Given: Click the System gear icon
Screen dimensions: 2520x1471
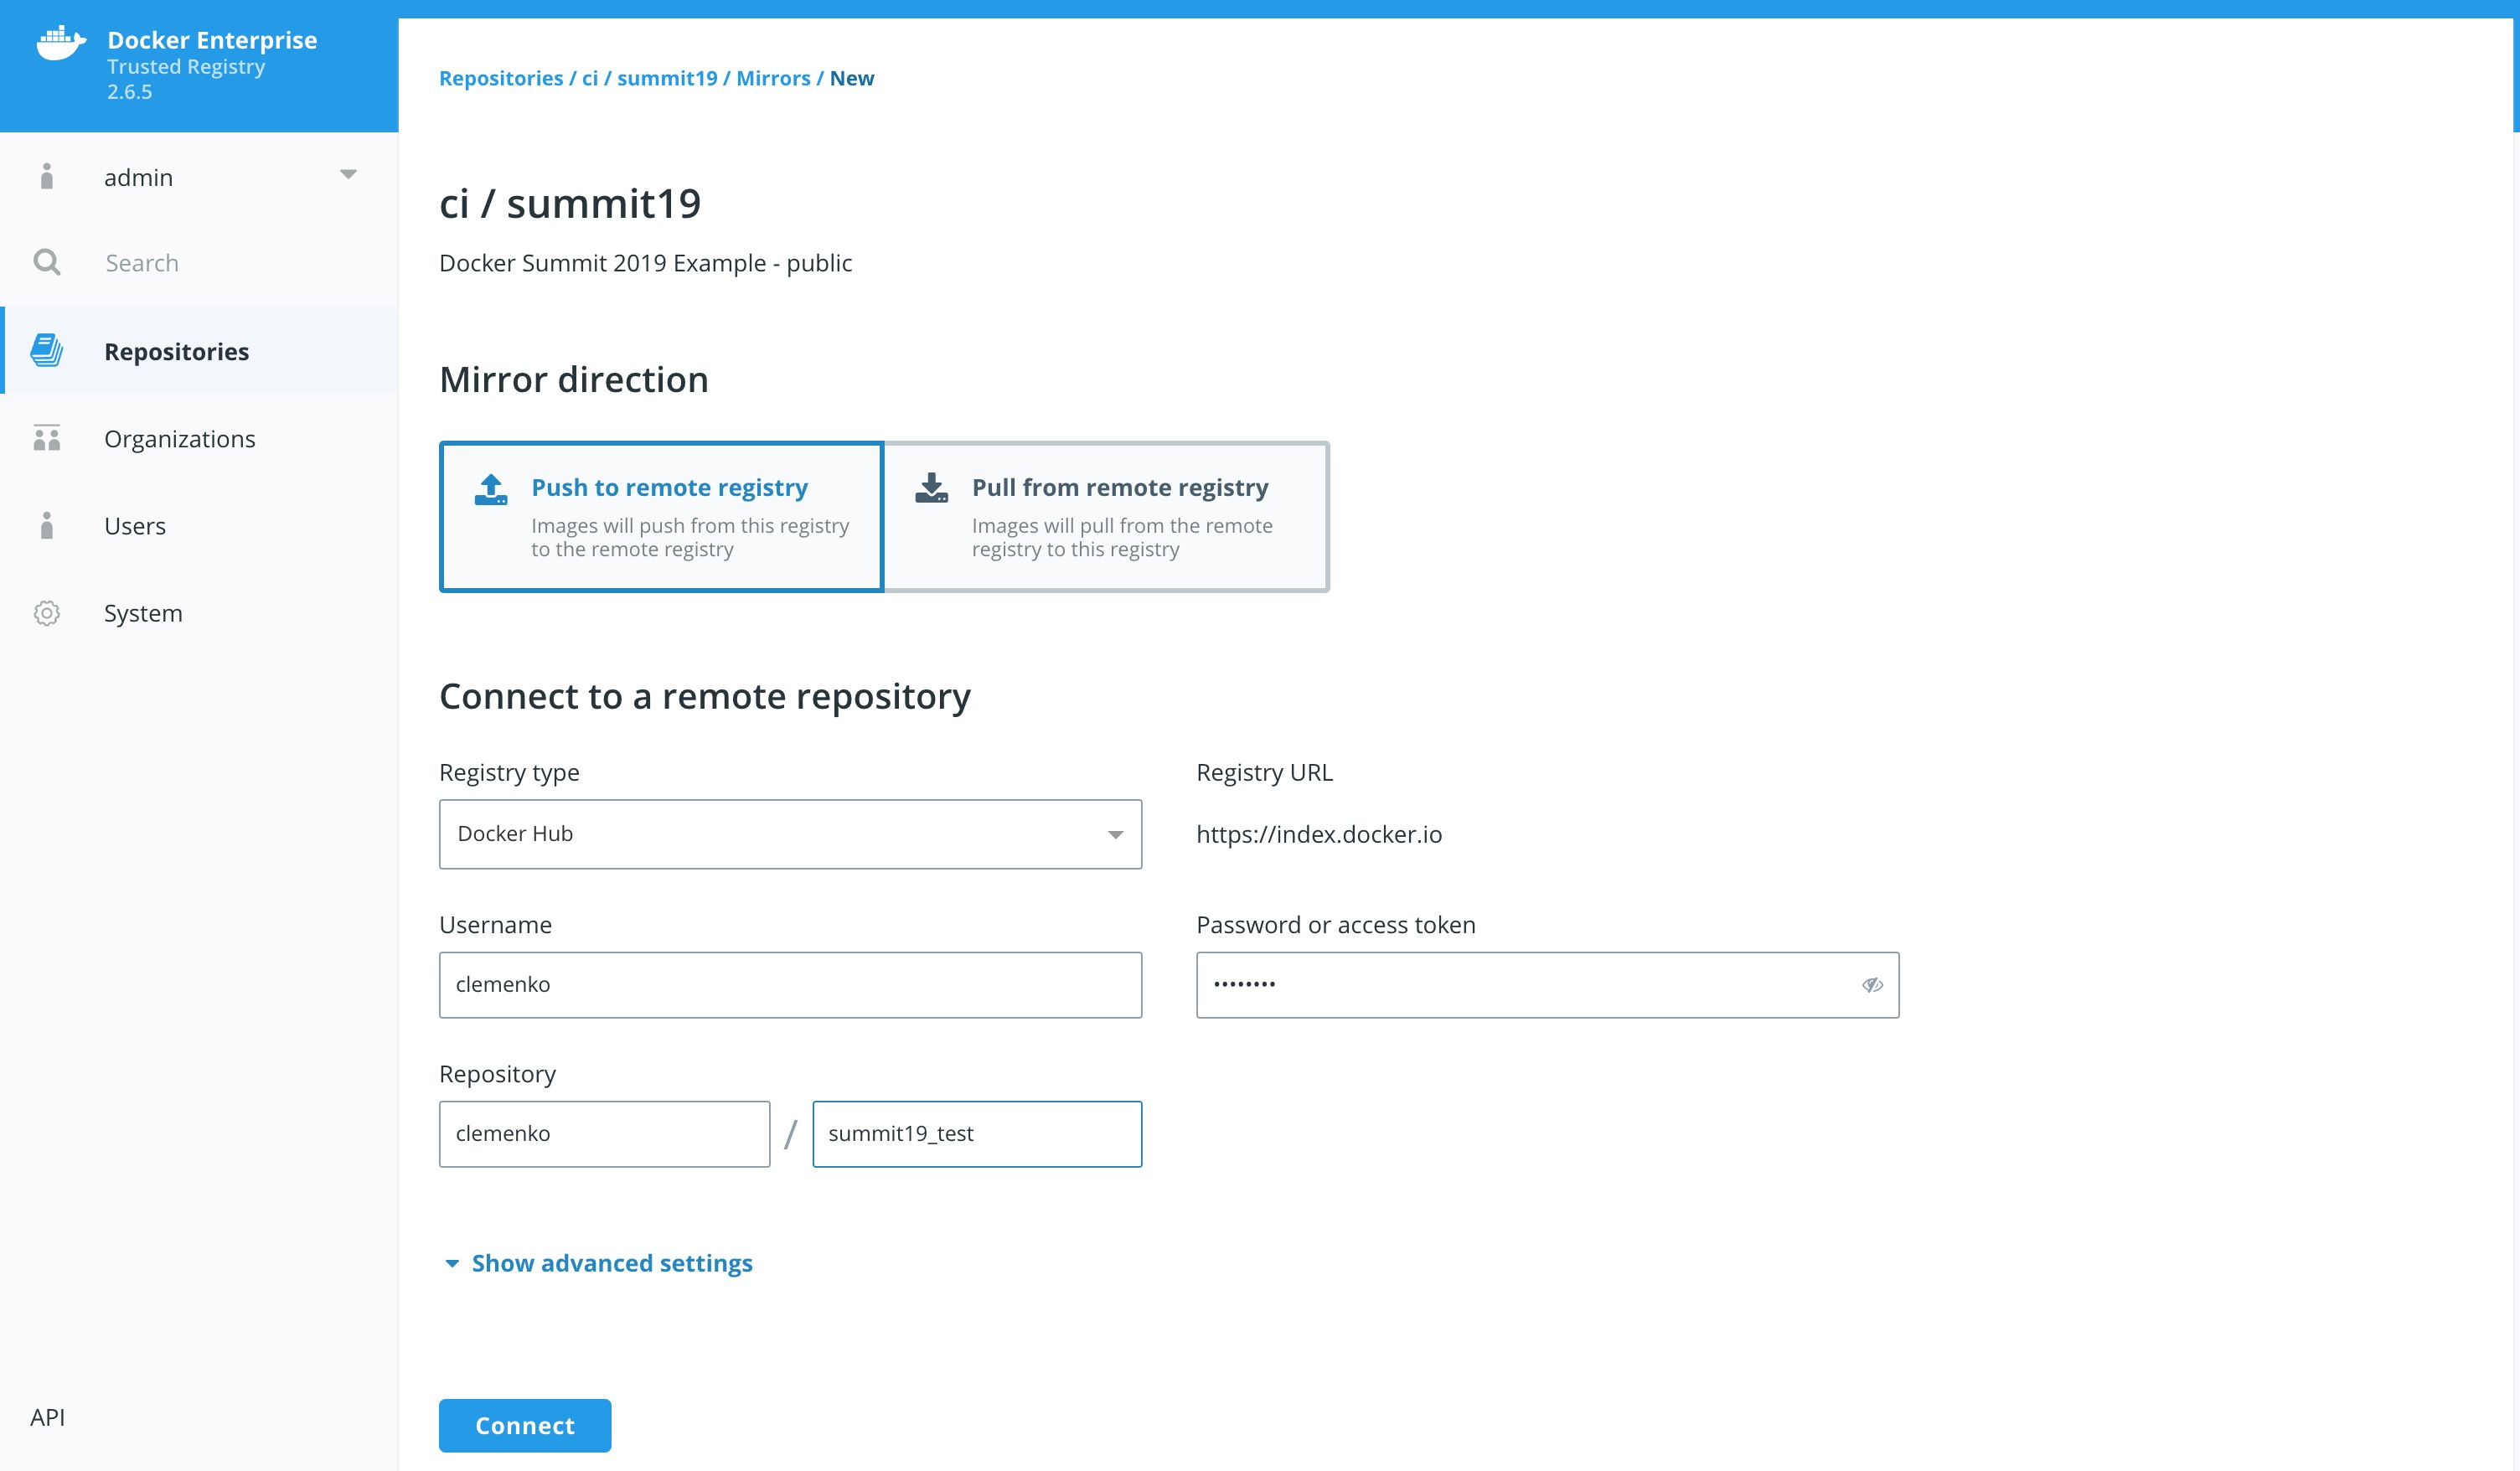Looking at the screenshot, I should [46, 613].
